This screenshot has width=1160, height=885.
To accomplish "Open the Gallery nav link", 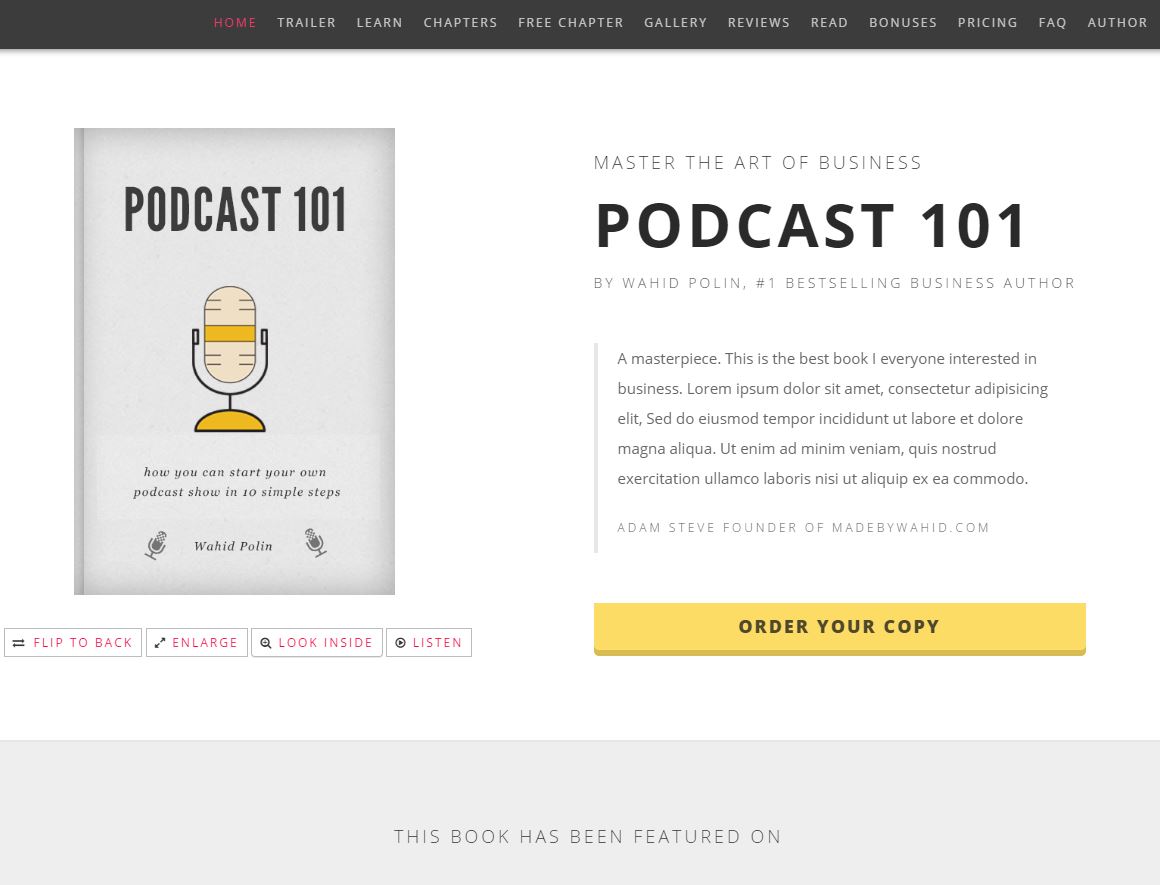I will (x=675, y=22).
